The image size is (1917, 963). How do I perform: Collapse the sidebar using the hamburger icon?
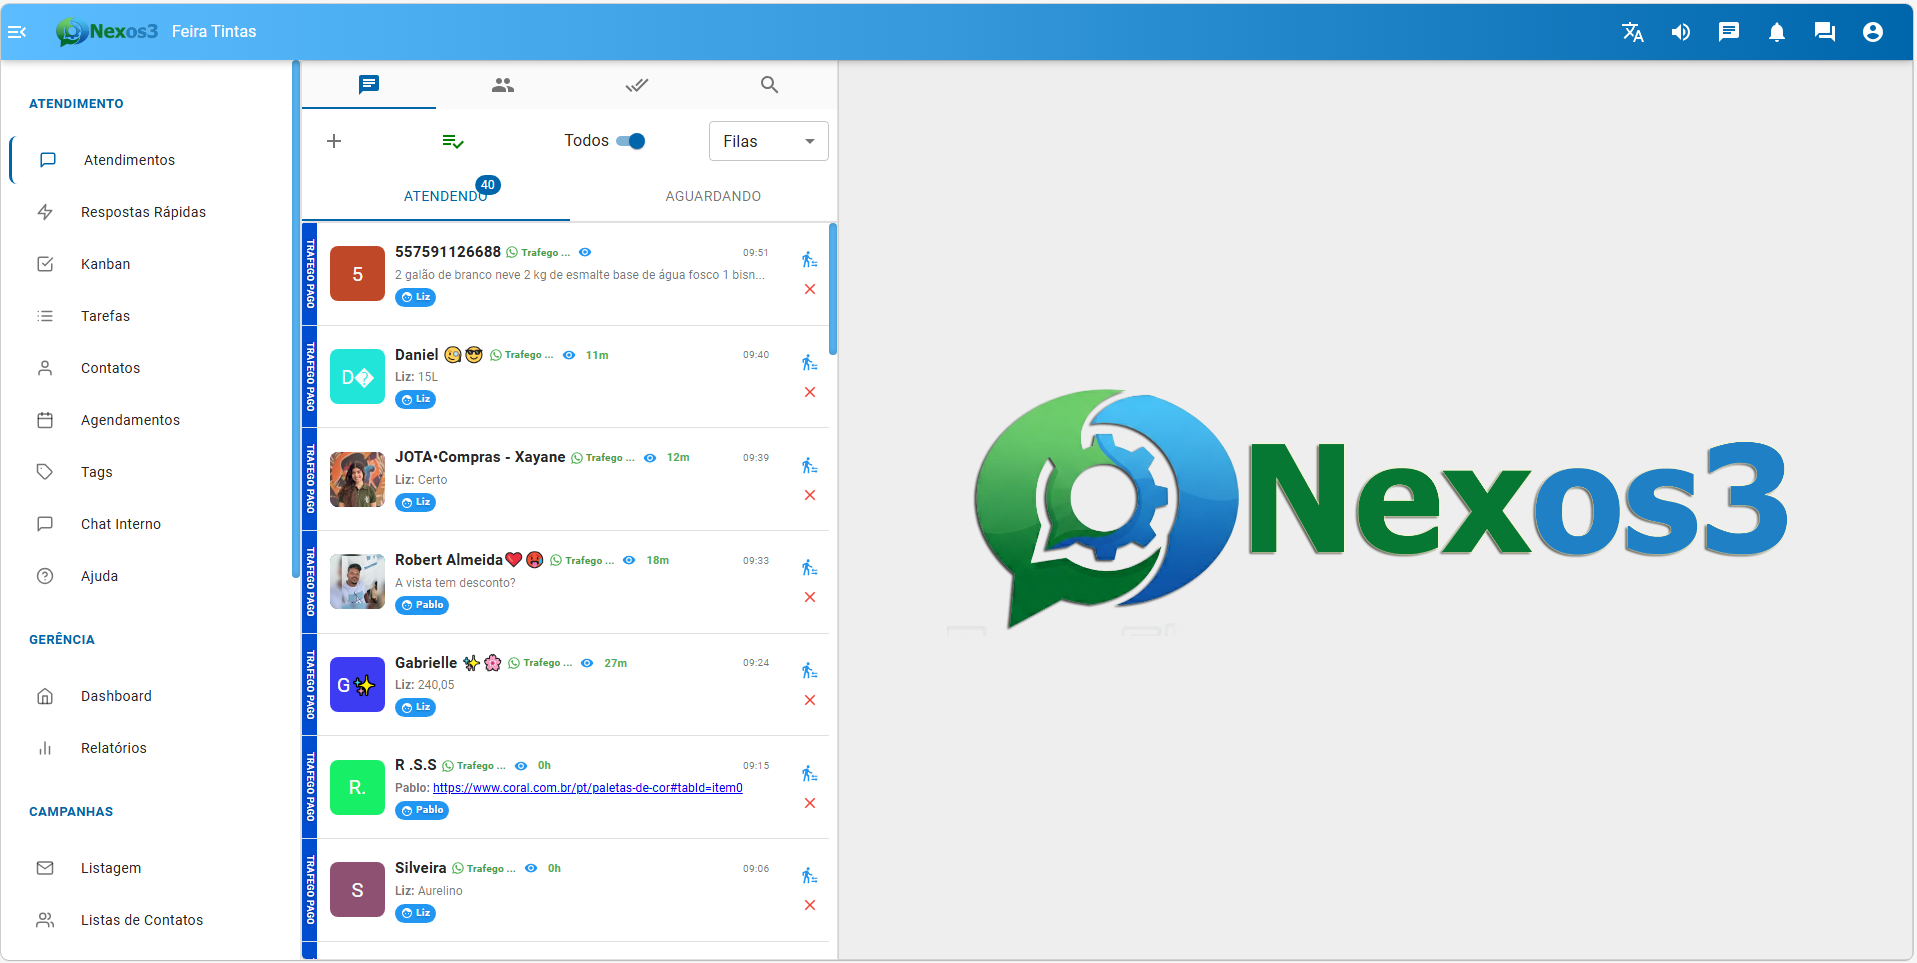(18, 31)
